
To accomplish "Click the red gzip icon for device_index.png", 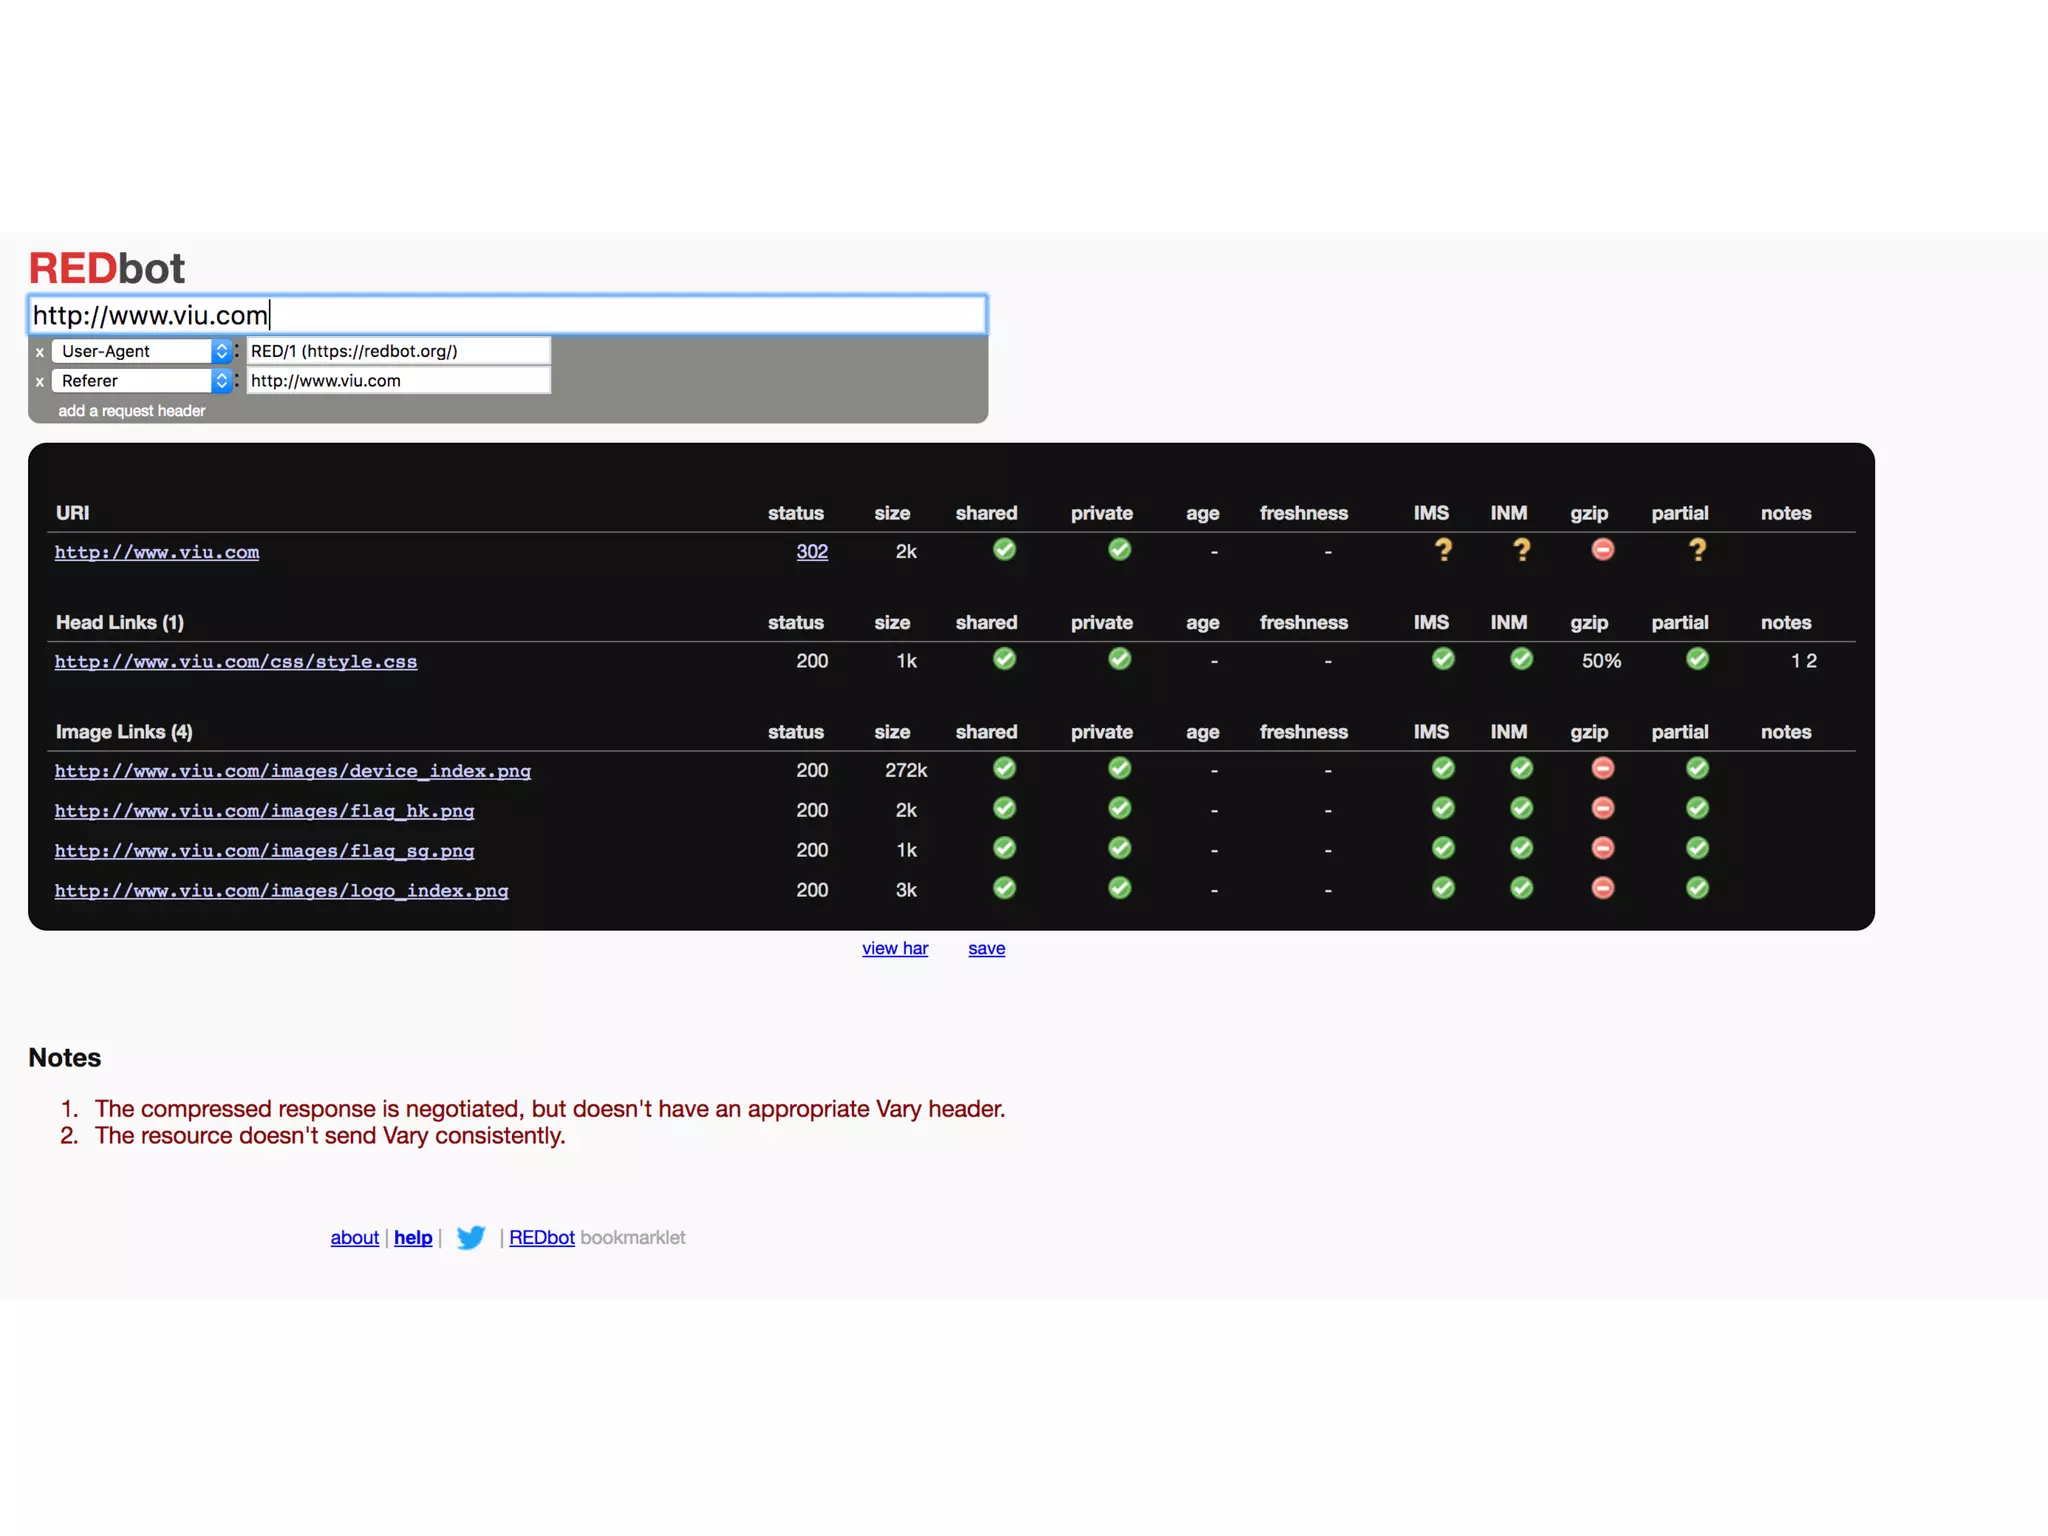I will coord(1602,769).
